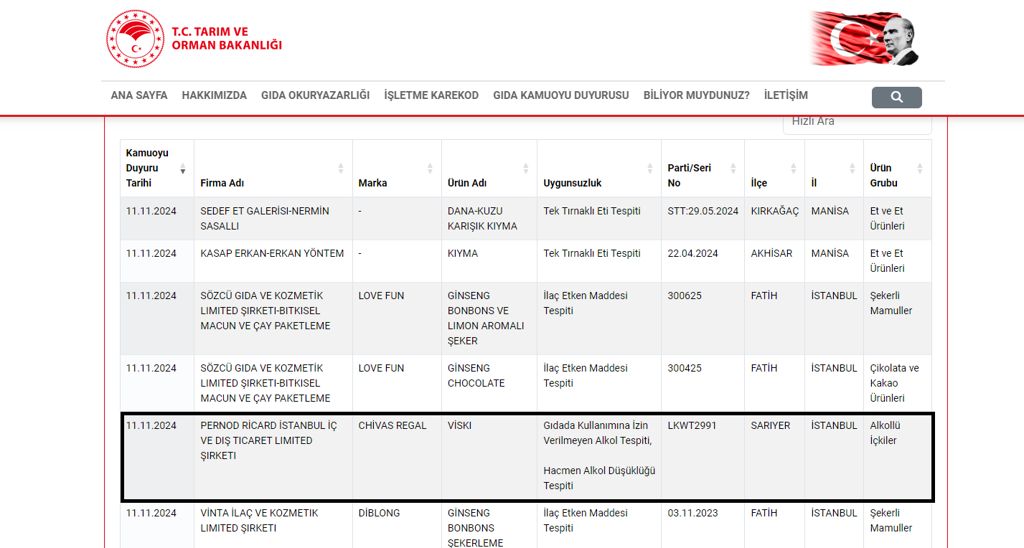Viewport: 1024px width, 548px height.
Task: Click the KIRKAĞAÇ district cell
Action: 775,219
